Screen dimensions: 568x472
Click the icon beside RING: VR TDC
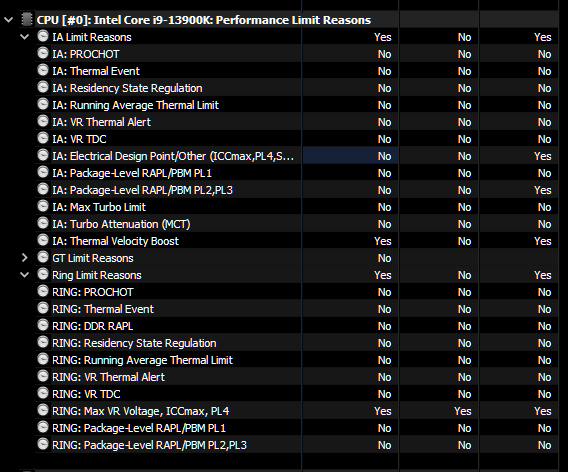click(43, 394)
